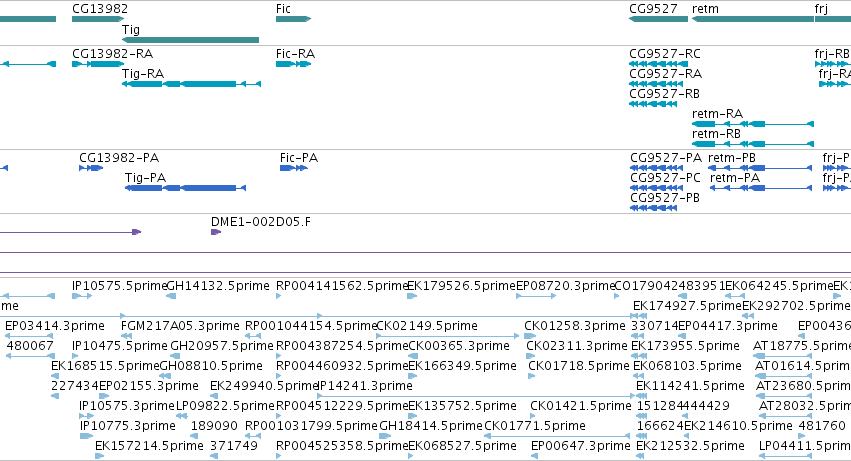Click EST CK02149.5prime label
The height and width of the screenshot is (461, 851).
tap(427, 326)
